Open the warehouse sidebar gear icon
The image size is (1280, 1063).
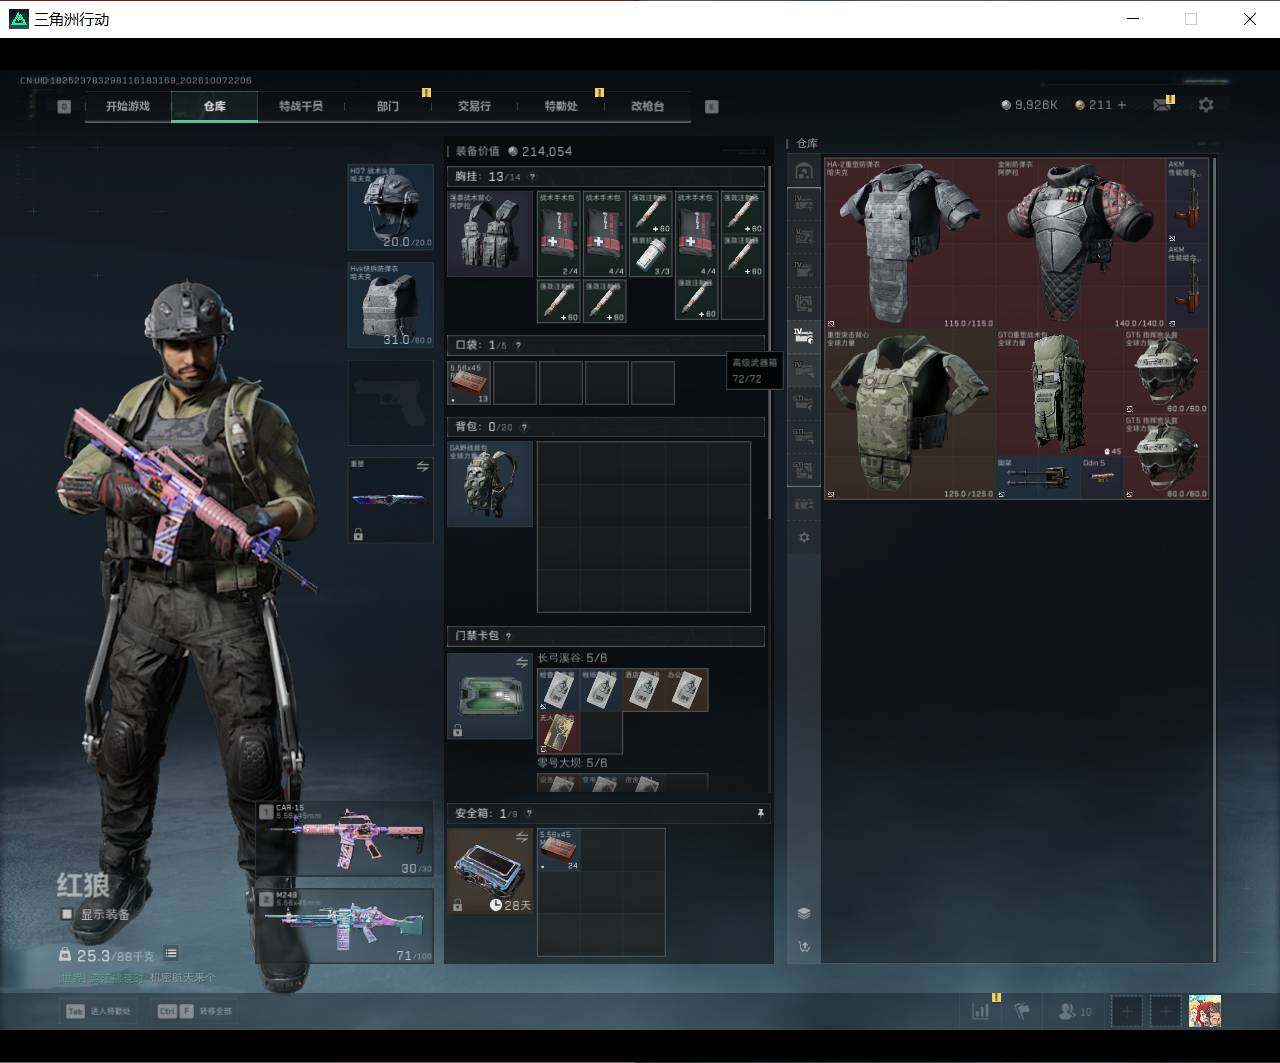[804, 537]
